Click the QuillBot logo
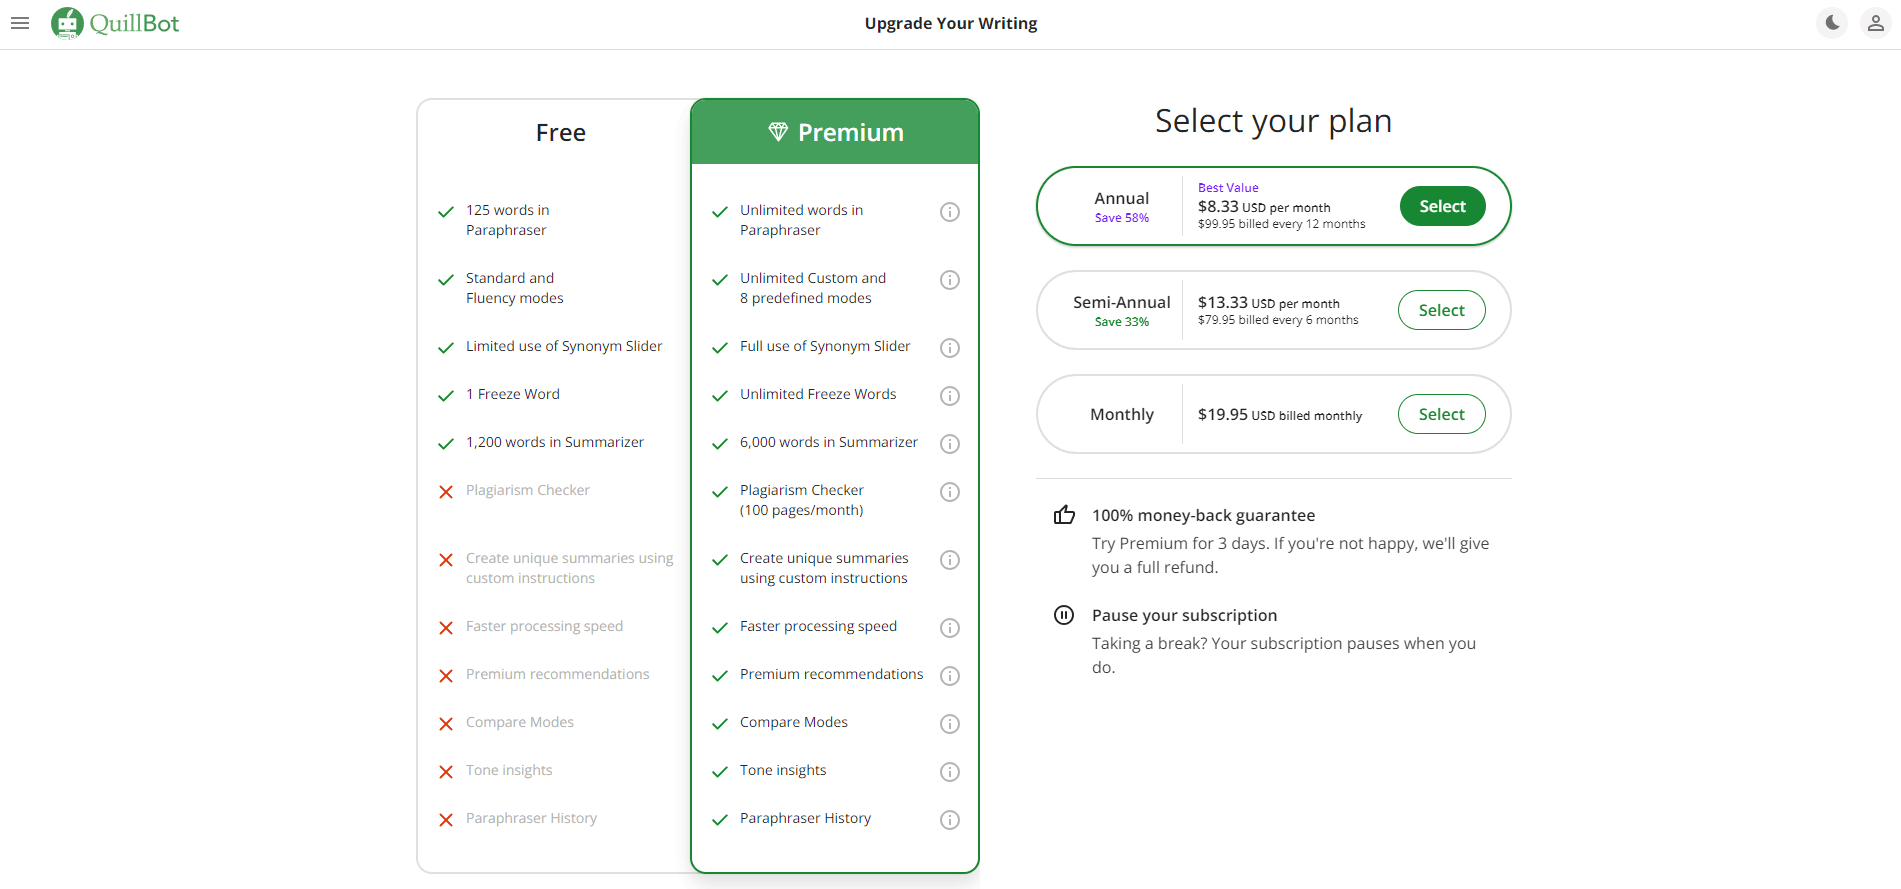Image resolution: width=1901 pixels, height=889 pixels. click(115, 23)
